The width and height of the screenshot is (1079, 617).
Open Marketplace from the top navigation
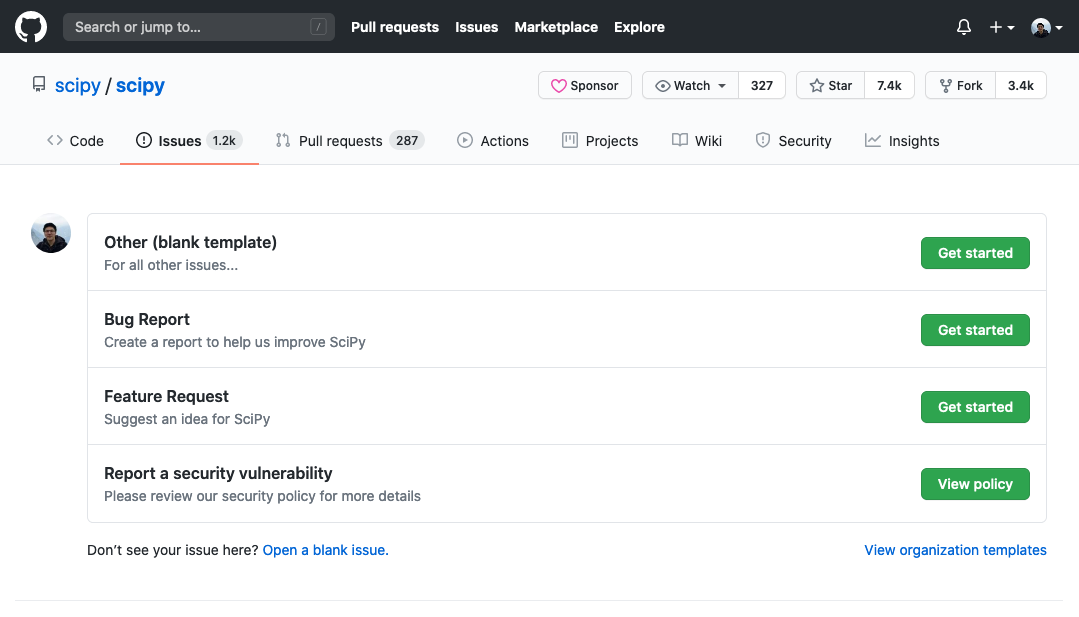pyautogui.click(x=556, y=27)
